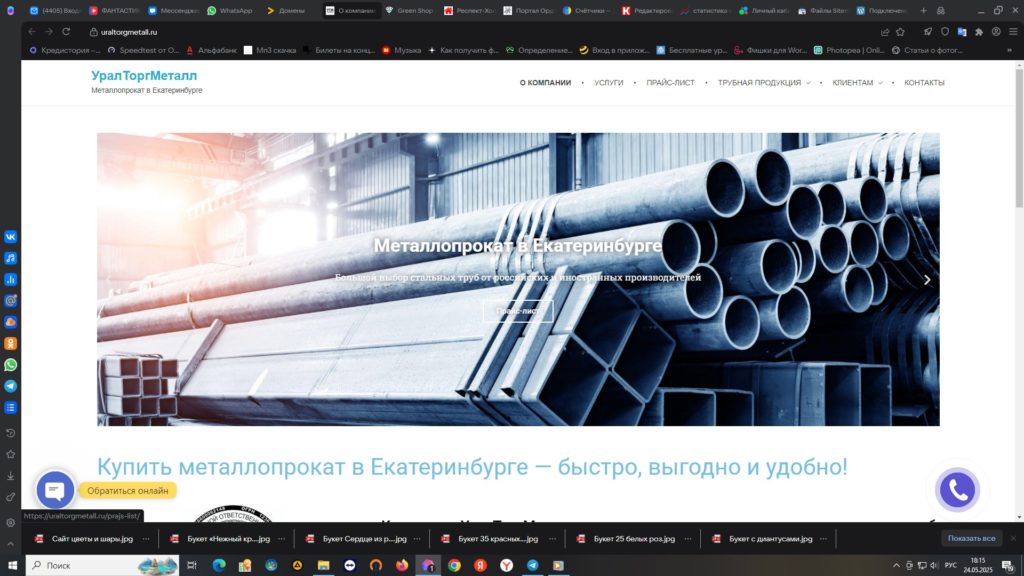1024x576 pixels.
Task: Open the Альфабанк bookmark
Action: click(212, 50)
